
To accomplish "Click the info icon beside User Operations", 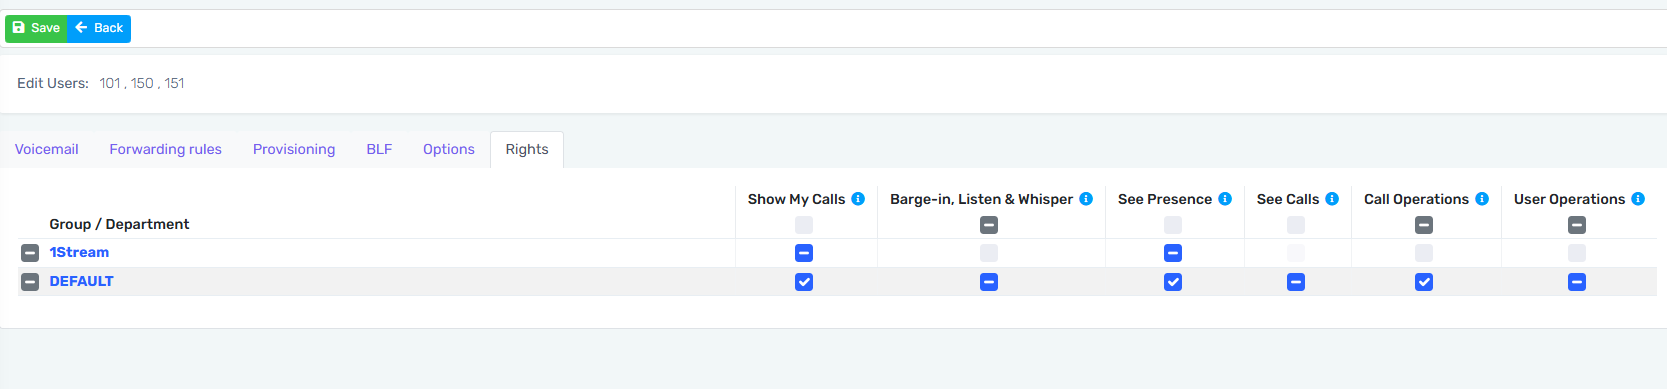I will pyautogui.click(x=1638, y=199).
